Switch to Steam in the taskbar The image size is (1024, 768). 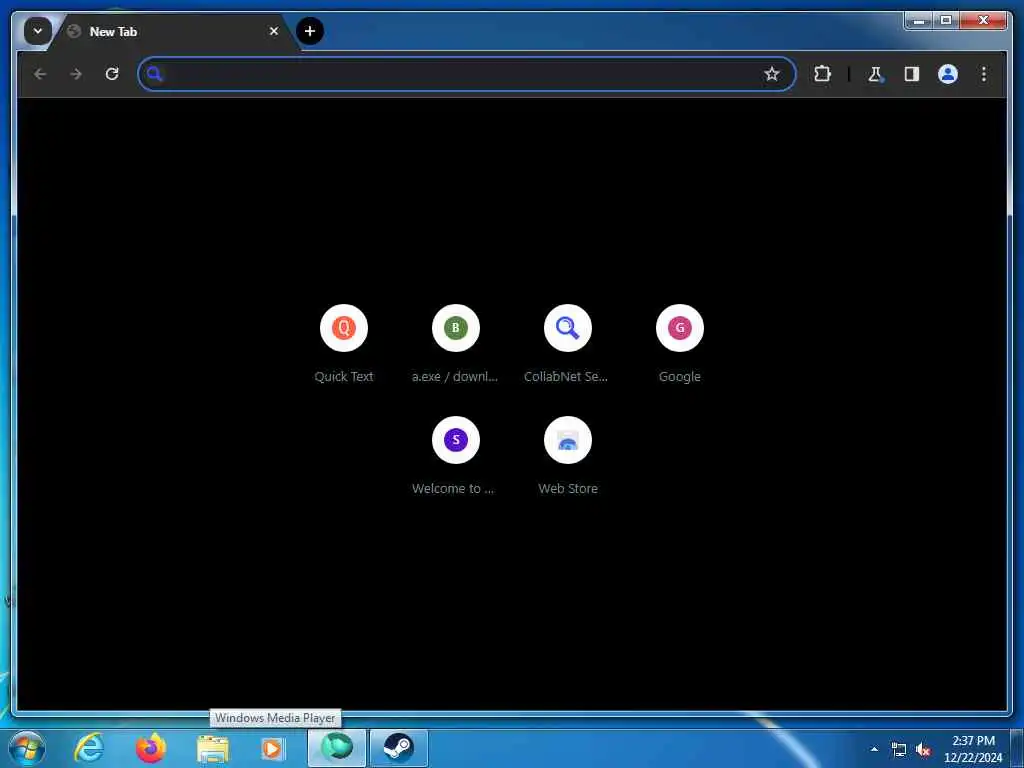click(x=399, y=748)
